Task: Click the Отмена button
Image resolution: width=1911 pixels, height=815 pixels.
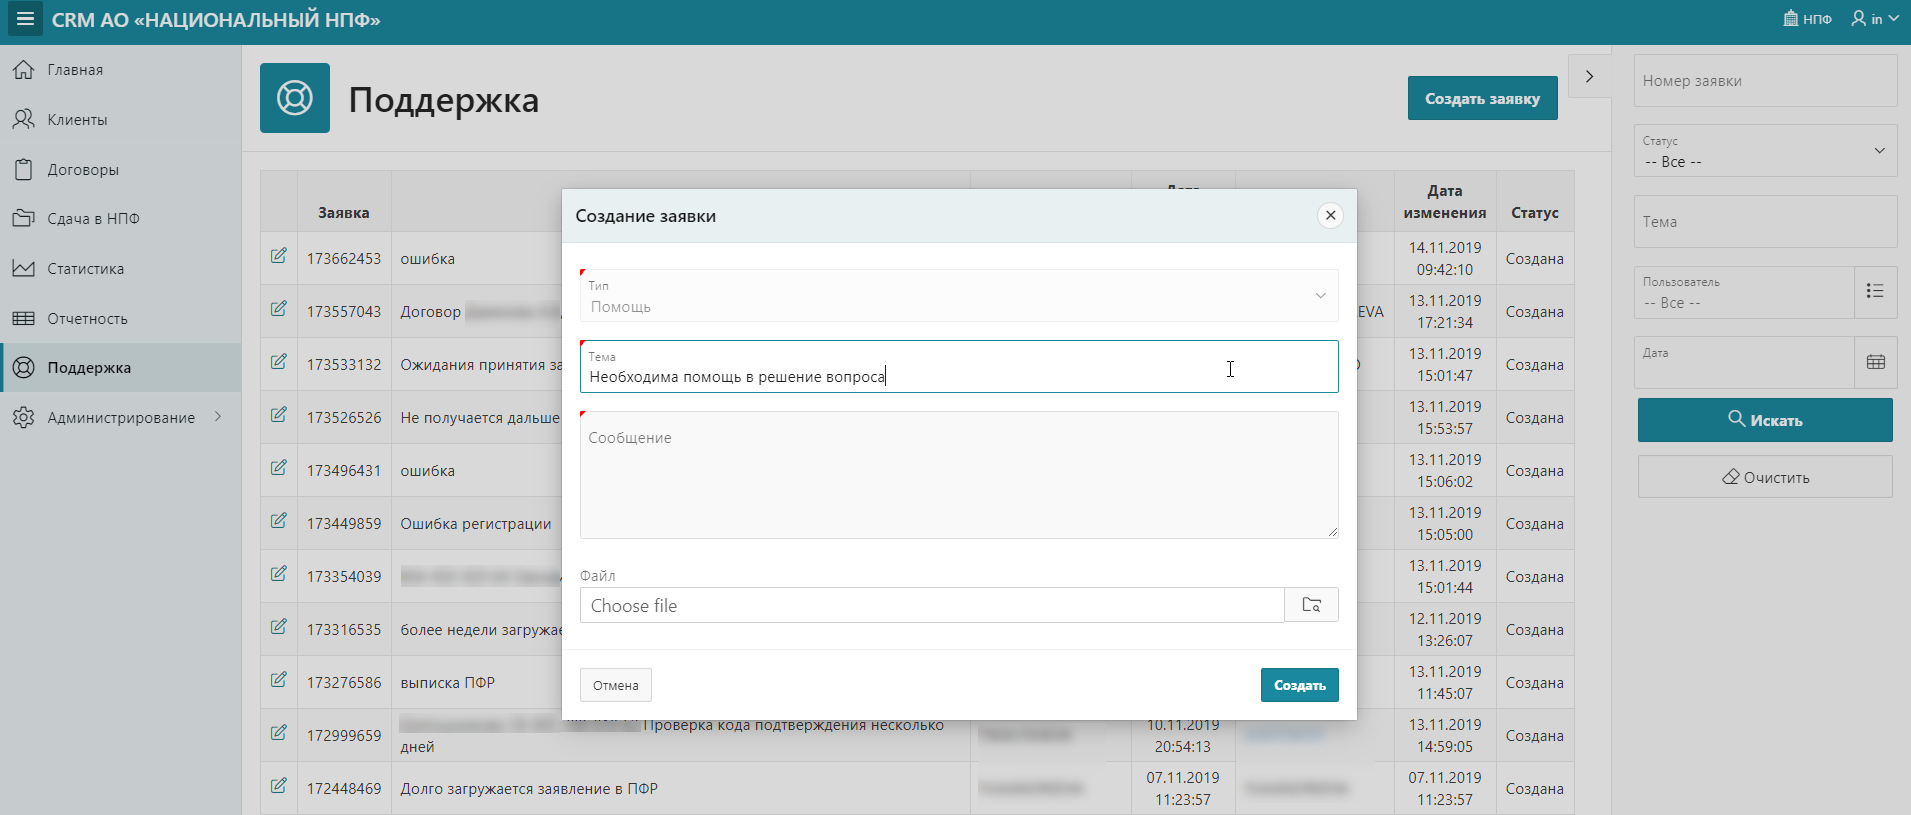Action: (x=616, y=685)
